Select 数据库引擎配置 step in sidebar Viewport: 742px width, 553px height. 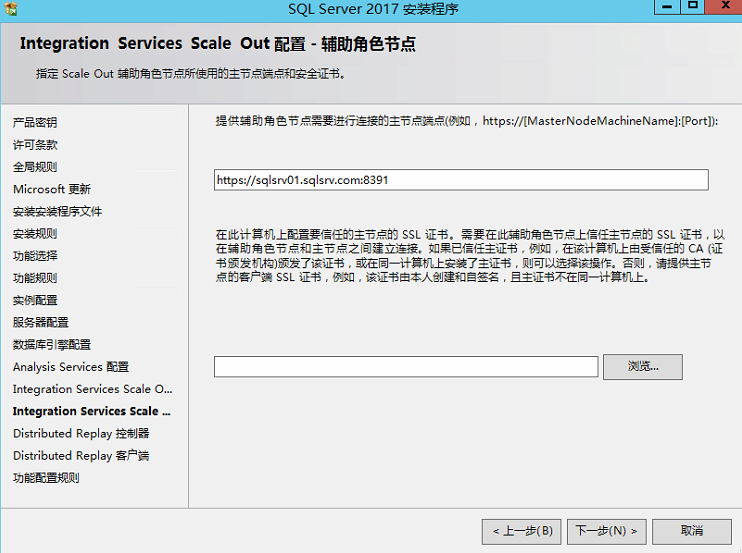[52, 345]
